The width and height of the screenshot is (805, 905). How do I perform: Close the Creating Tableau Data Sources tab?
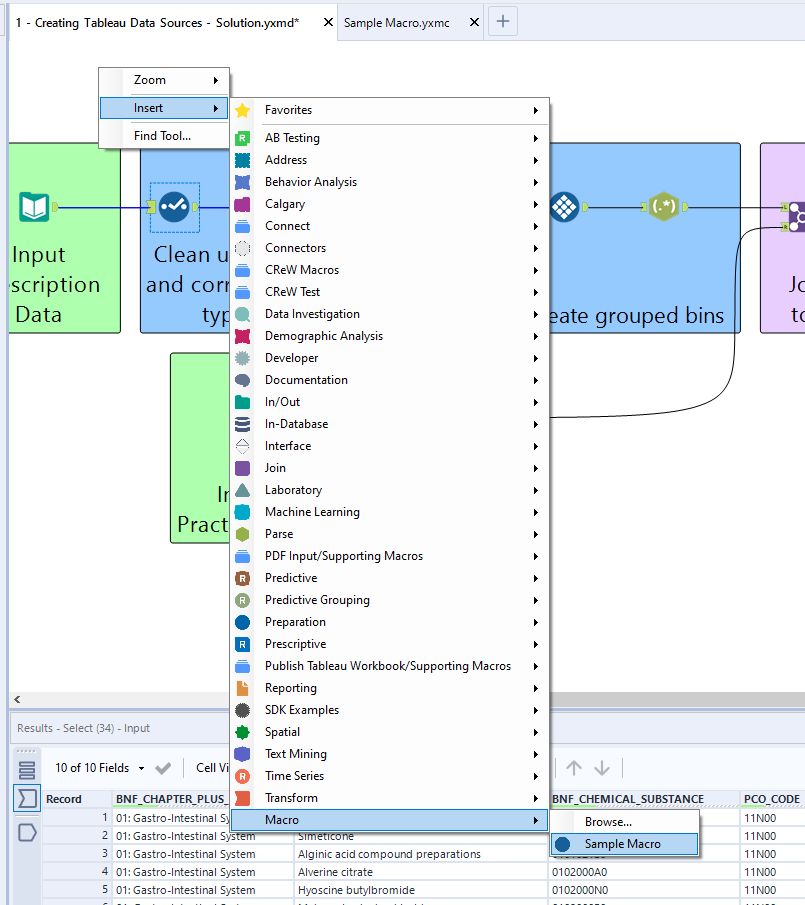(x=328, y=22)
